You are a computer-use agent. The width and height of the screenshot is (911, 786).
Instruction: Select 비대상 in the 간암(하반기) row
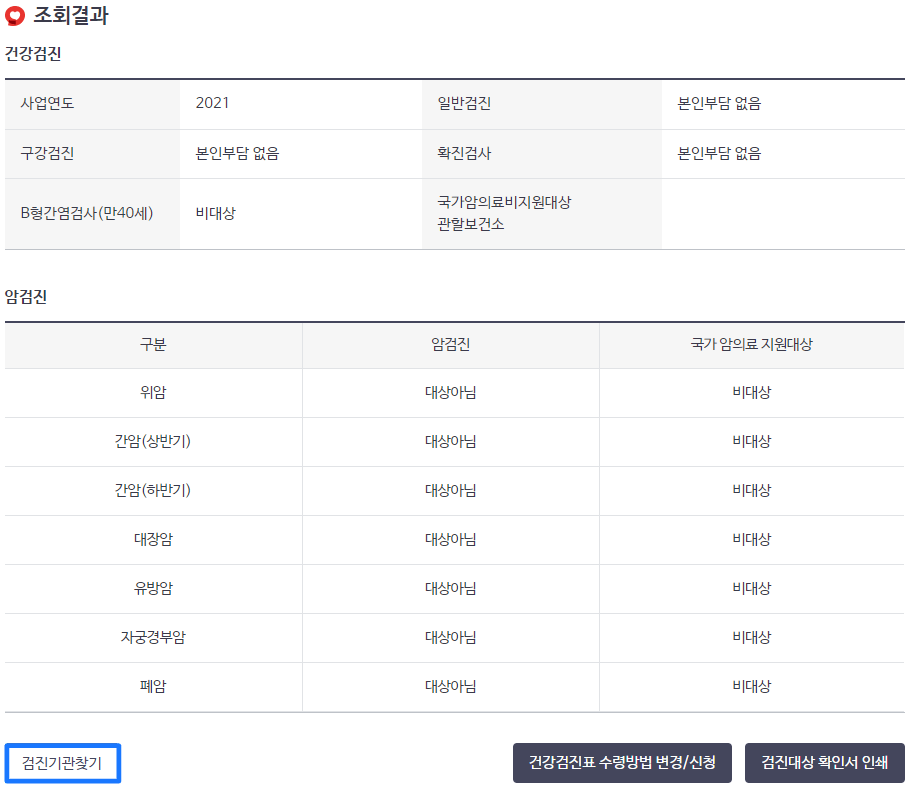tap(751, 491)
